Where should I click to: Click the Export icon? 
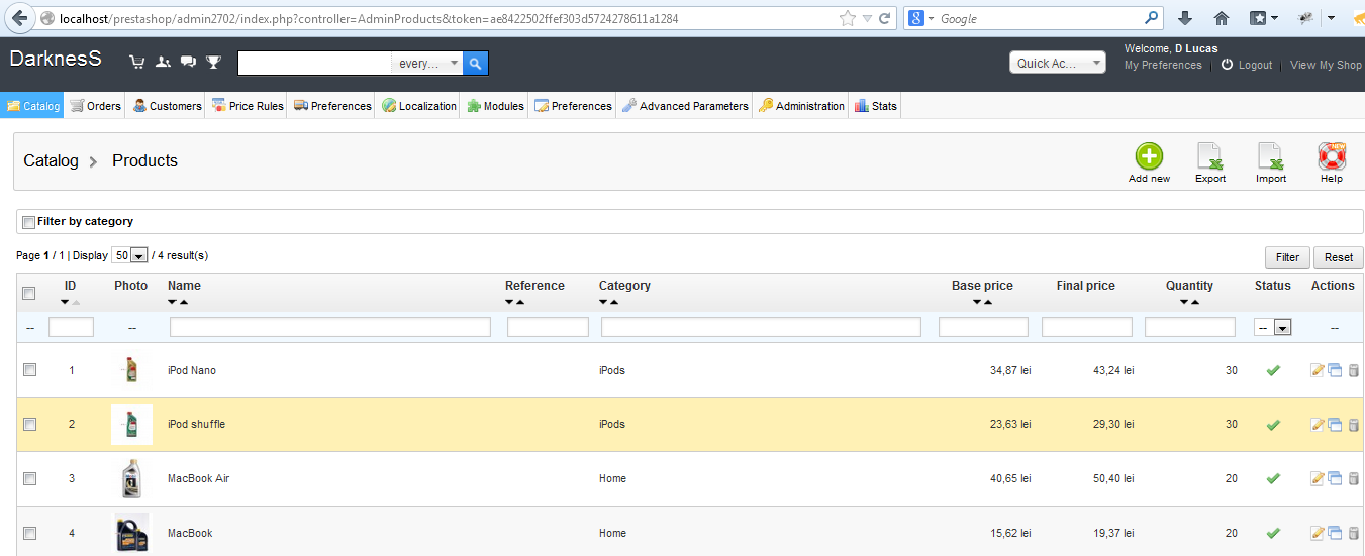[x=1210, y=156]
